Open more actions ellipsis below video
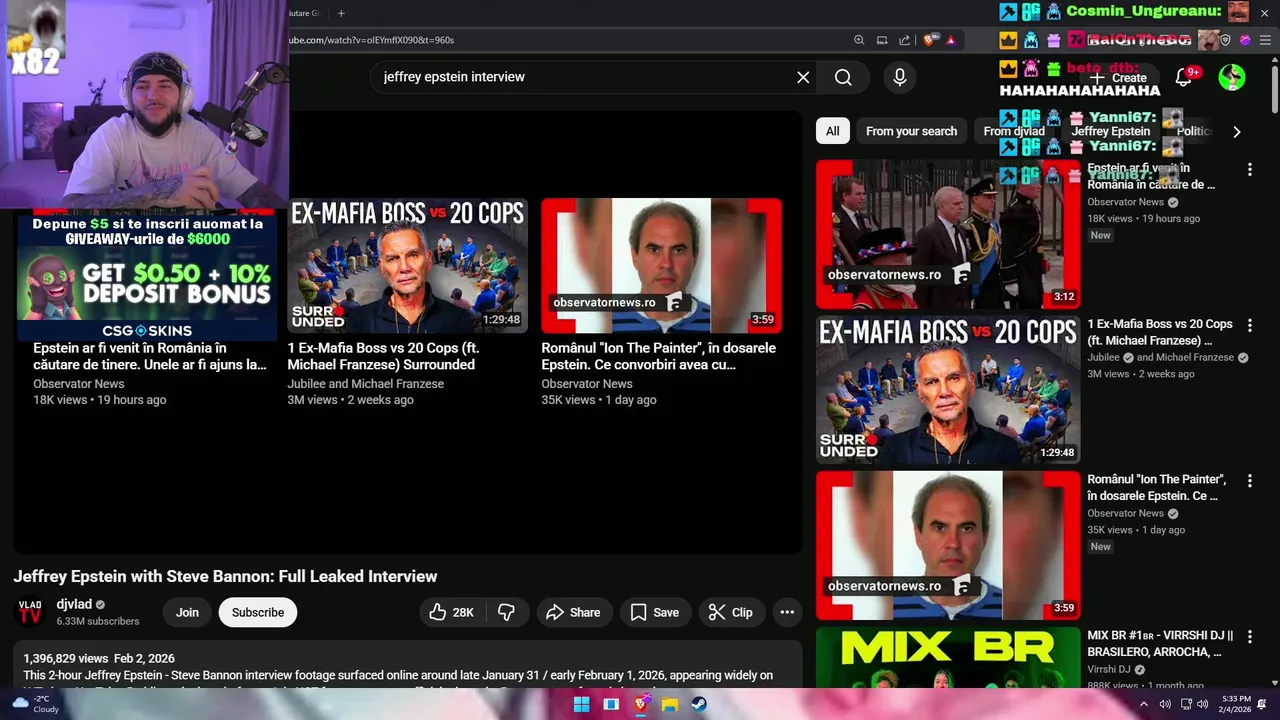The image size is (1280, 720). click(x=787, y=613)
